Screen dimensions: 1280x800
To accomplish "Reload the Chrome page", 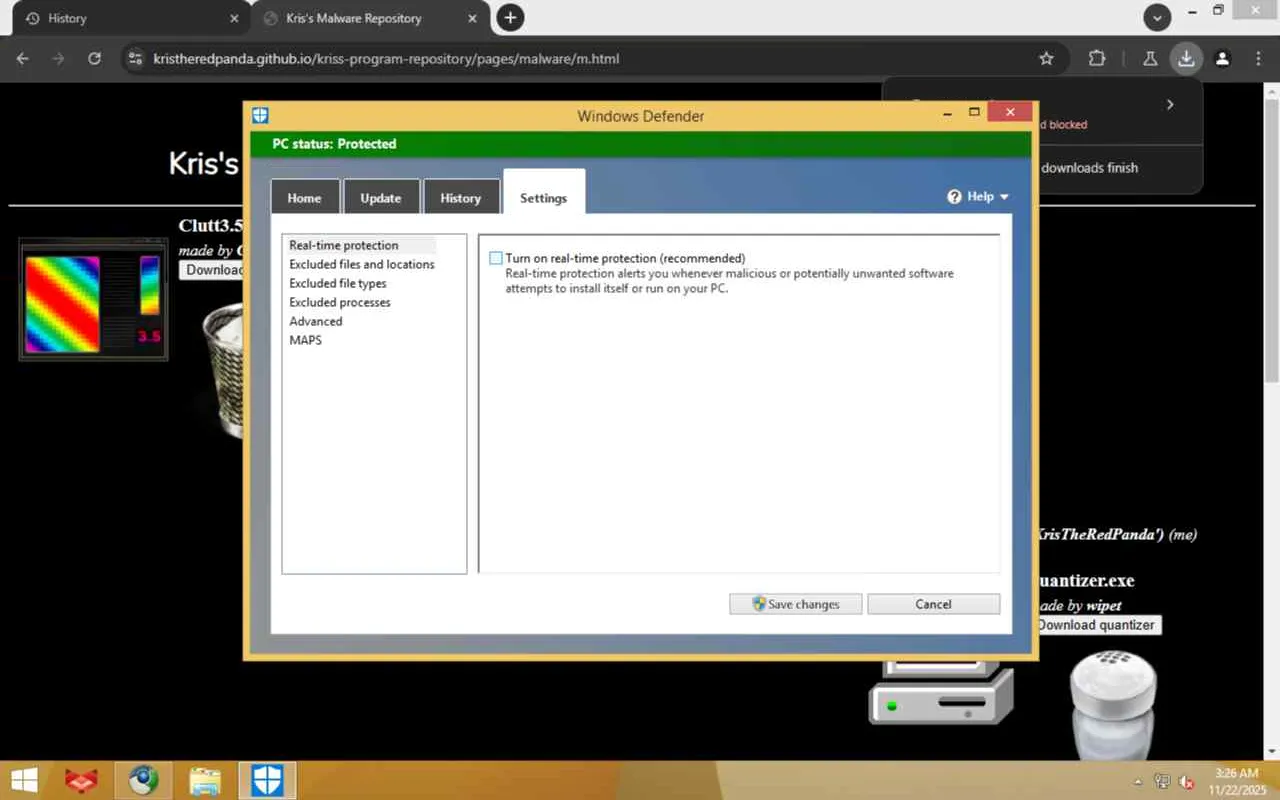I will pos(94,59).
